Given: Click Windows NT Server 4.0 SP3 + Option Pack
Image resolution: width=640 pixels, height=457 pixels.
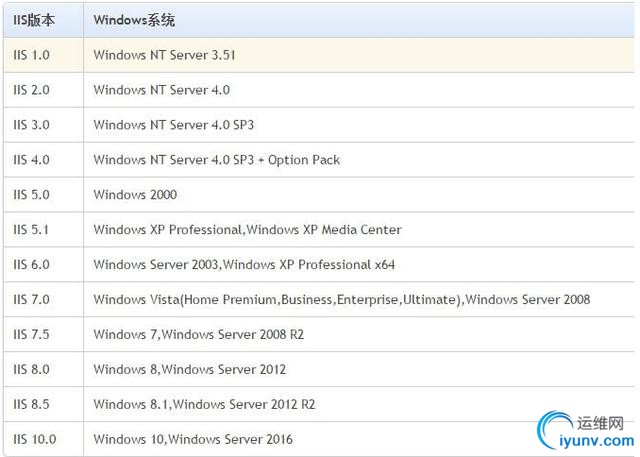Looking at the screenshot, I should point(216,160).
